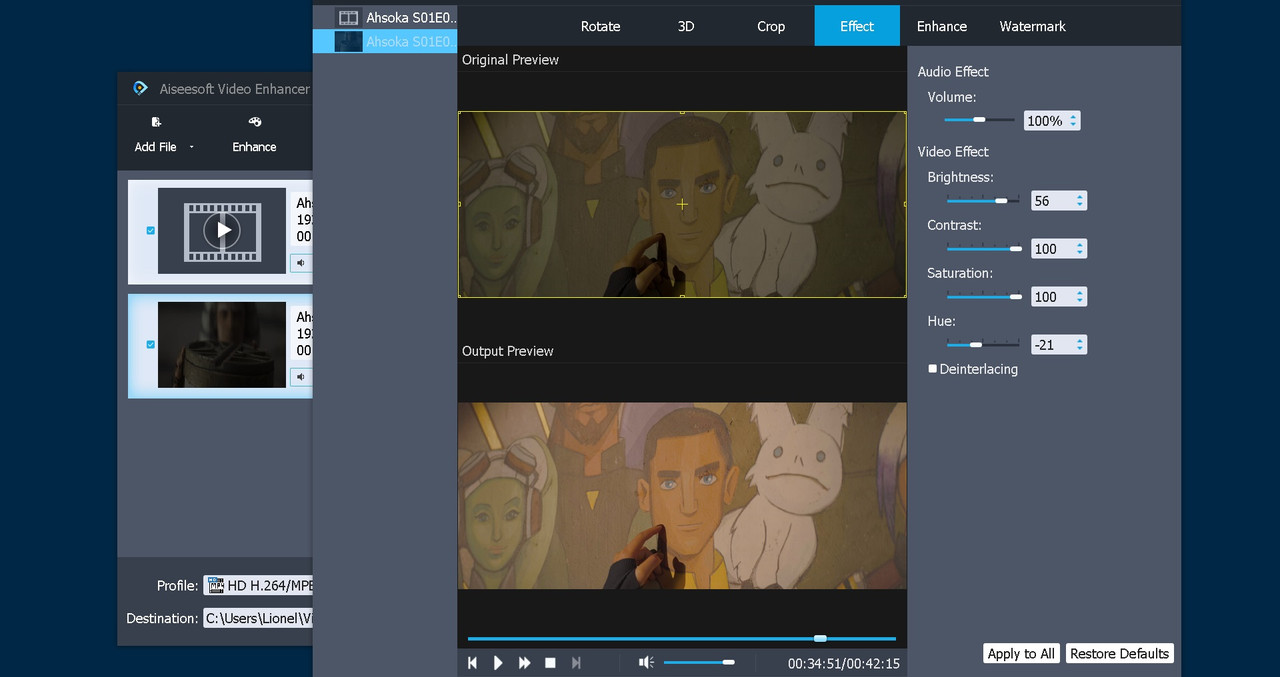The width and height of the screenshot is (1280, 677).
Task: Fast forward the preview
Action: tap(524, 663)
